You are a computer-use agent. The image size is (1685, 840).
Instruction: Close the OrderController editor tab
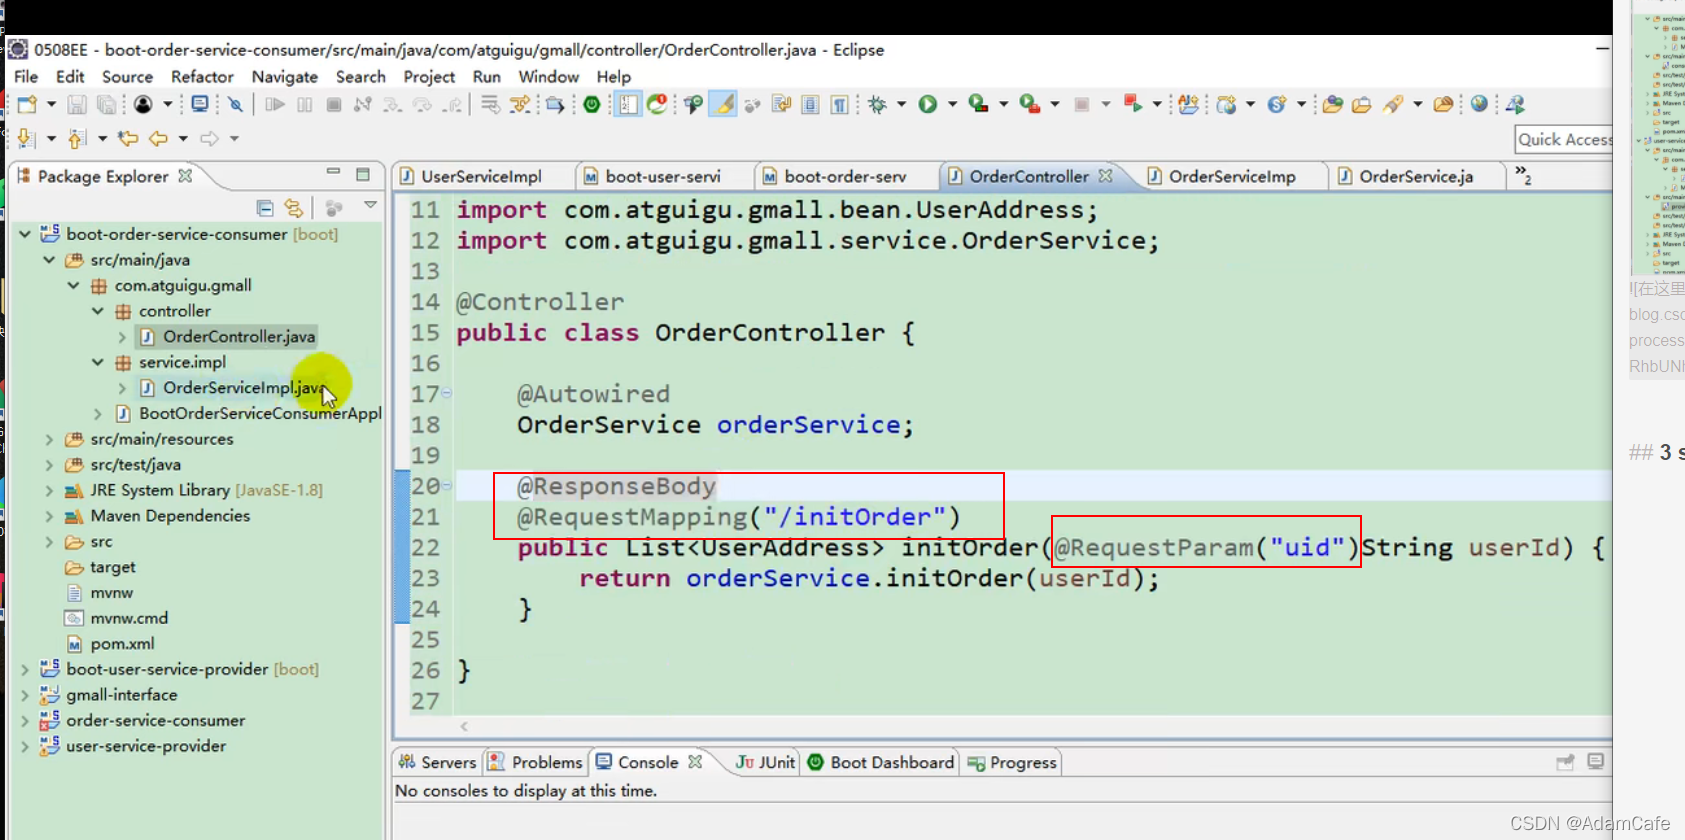pyautogui.click(x=1105, y=175)
